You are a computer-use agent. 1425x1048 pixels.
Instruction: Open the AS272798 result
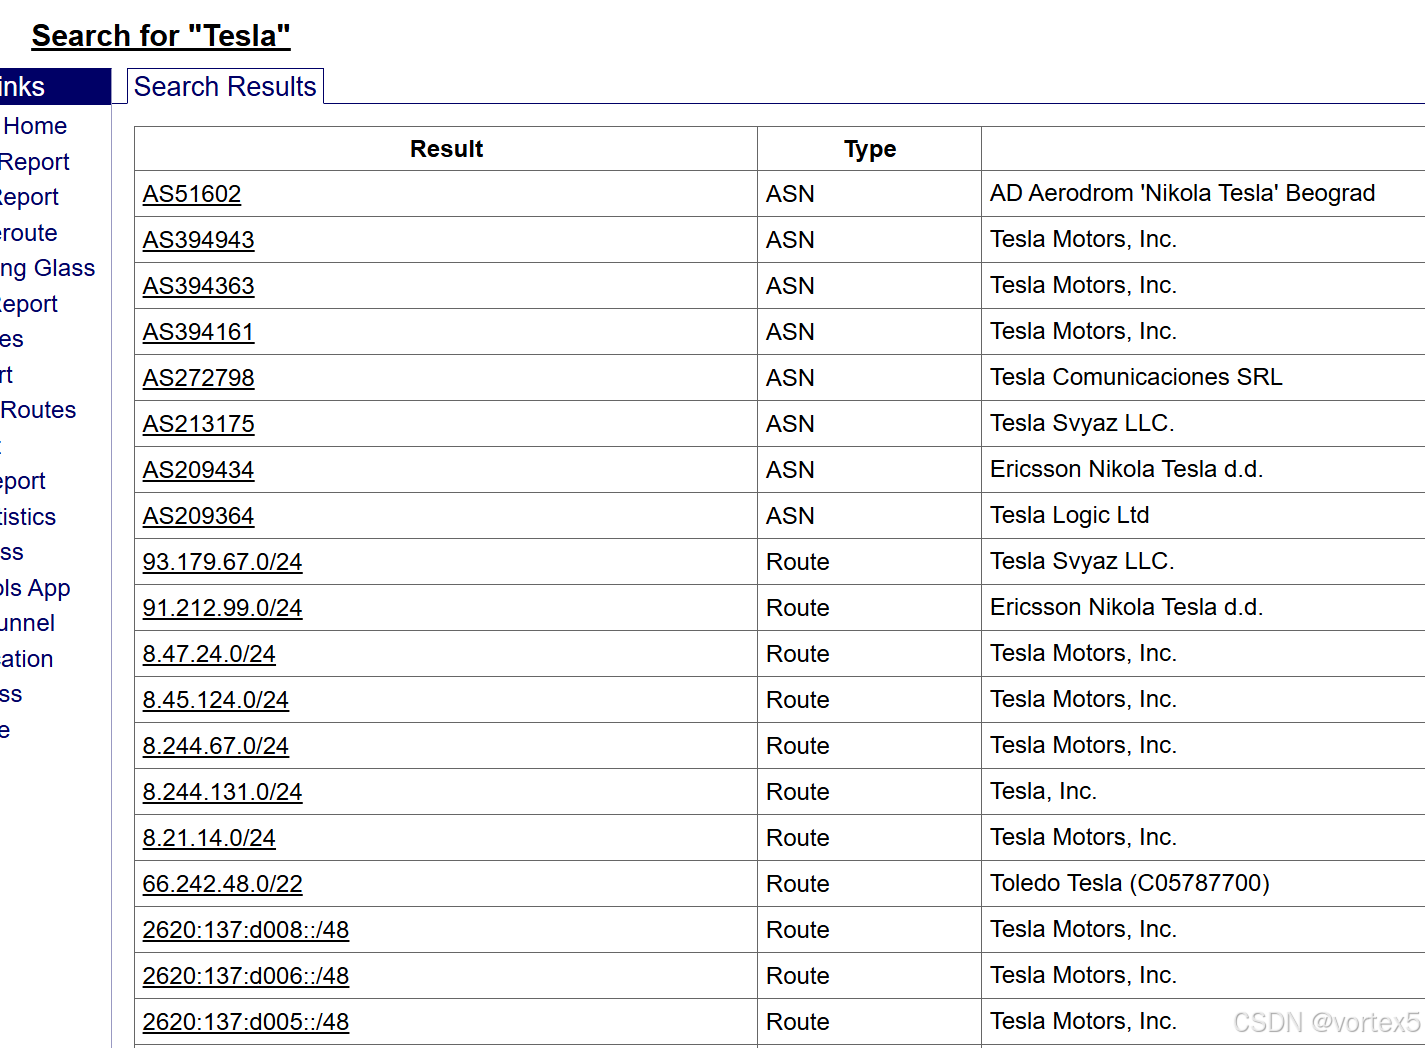[x=198, y=378]
